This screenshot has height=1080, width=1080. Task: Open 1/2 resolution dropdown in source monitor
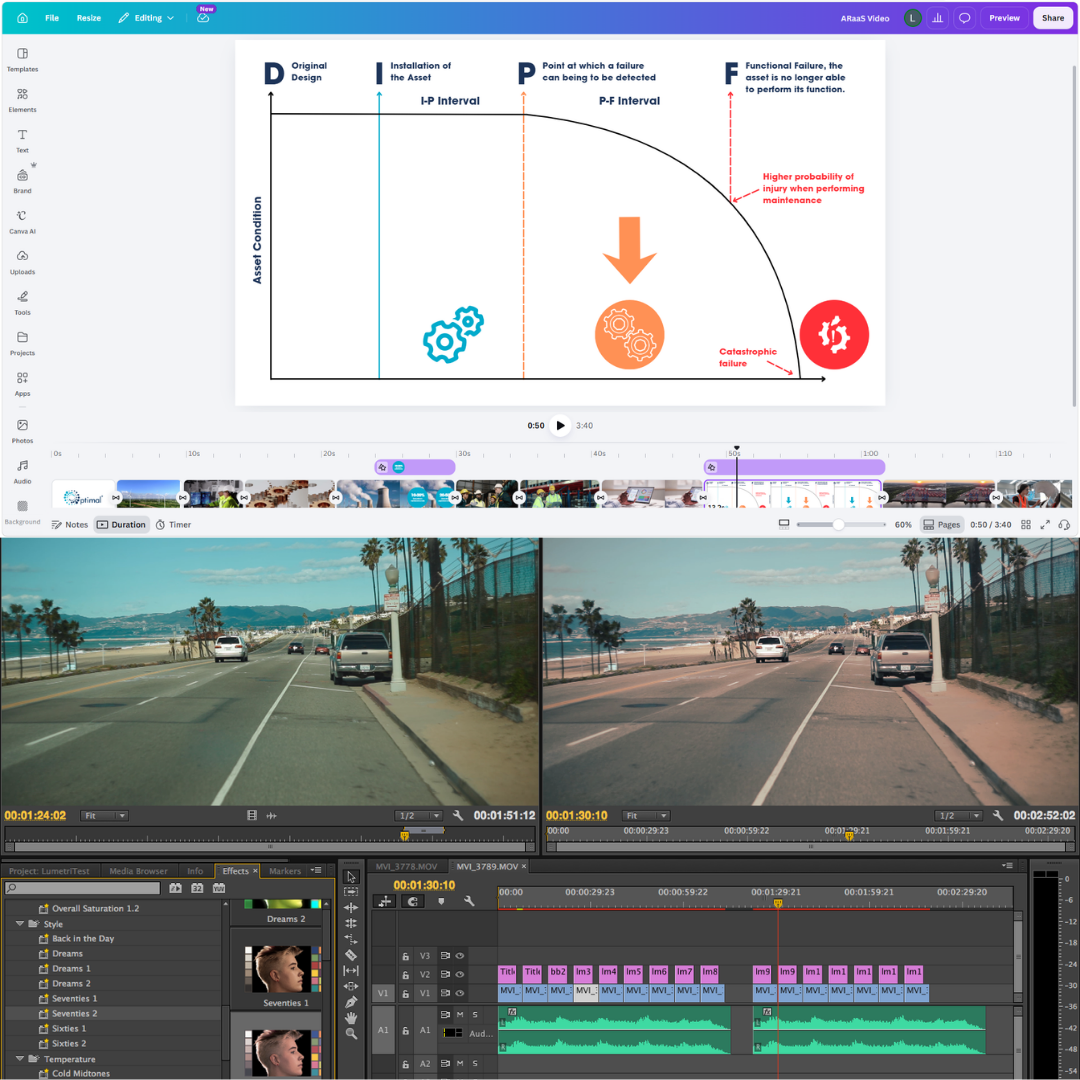tap(418, 816)
